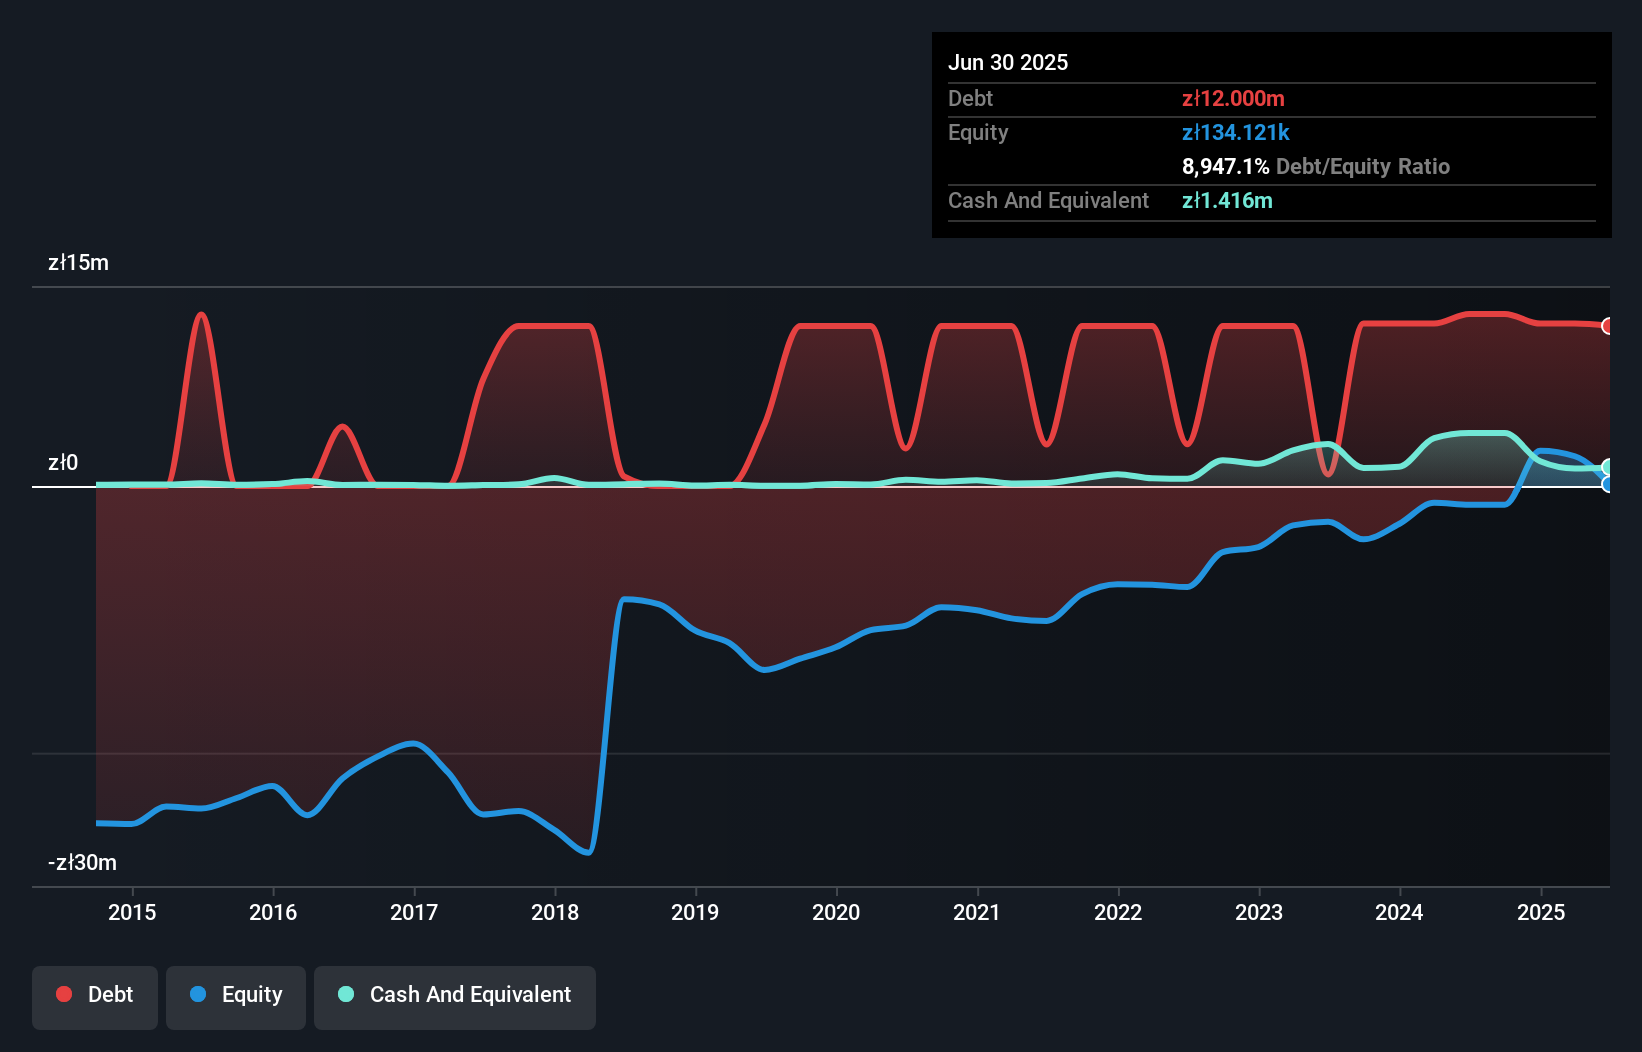This screenshot has height=1052, width=1642.
Task: Click the blue dot icon in the Equity legend chip
Action: 196,994
